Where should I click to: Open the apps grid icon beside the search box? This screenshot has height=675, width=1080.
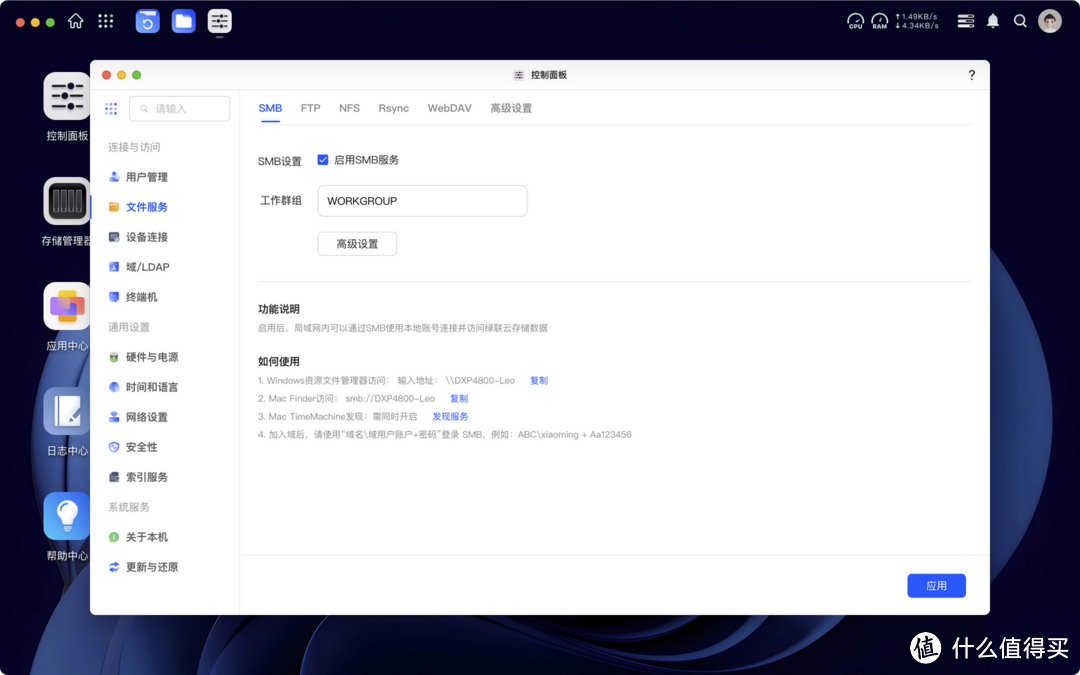click(x=110, y=109)
